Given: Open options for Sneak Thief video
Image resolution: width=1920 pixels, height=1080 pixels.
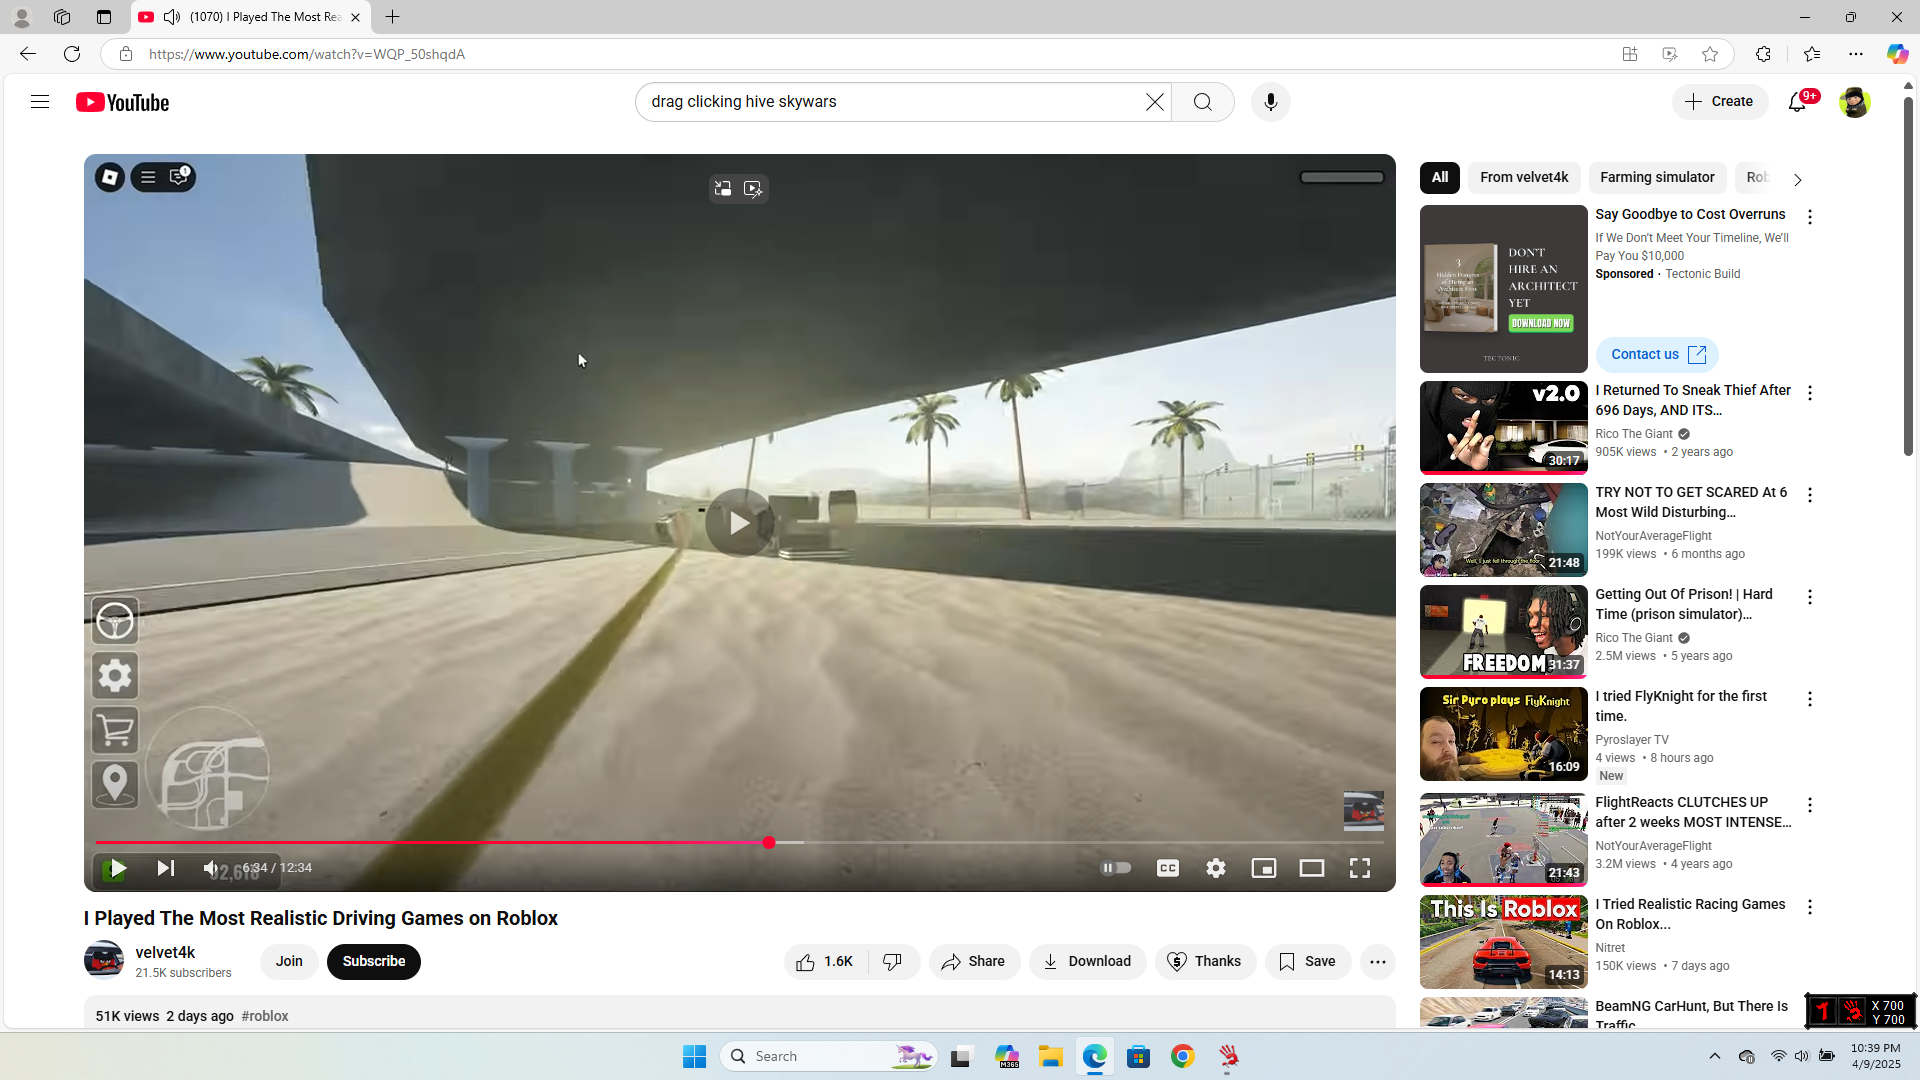Looking at the screenshot, I should coord(1810,393).
